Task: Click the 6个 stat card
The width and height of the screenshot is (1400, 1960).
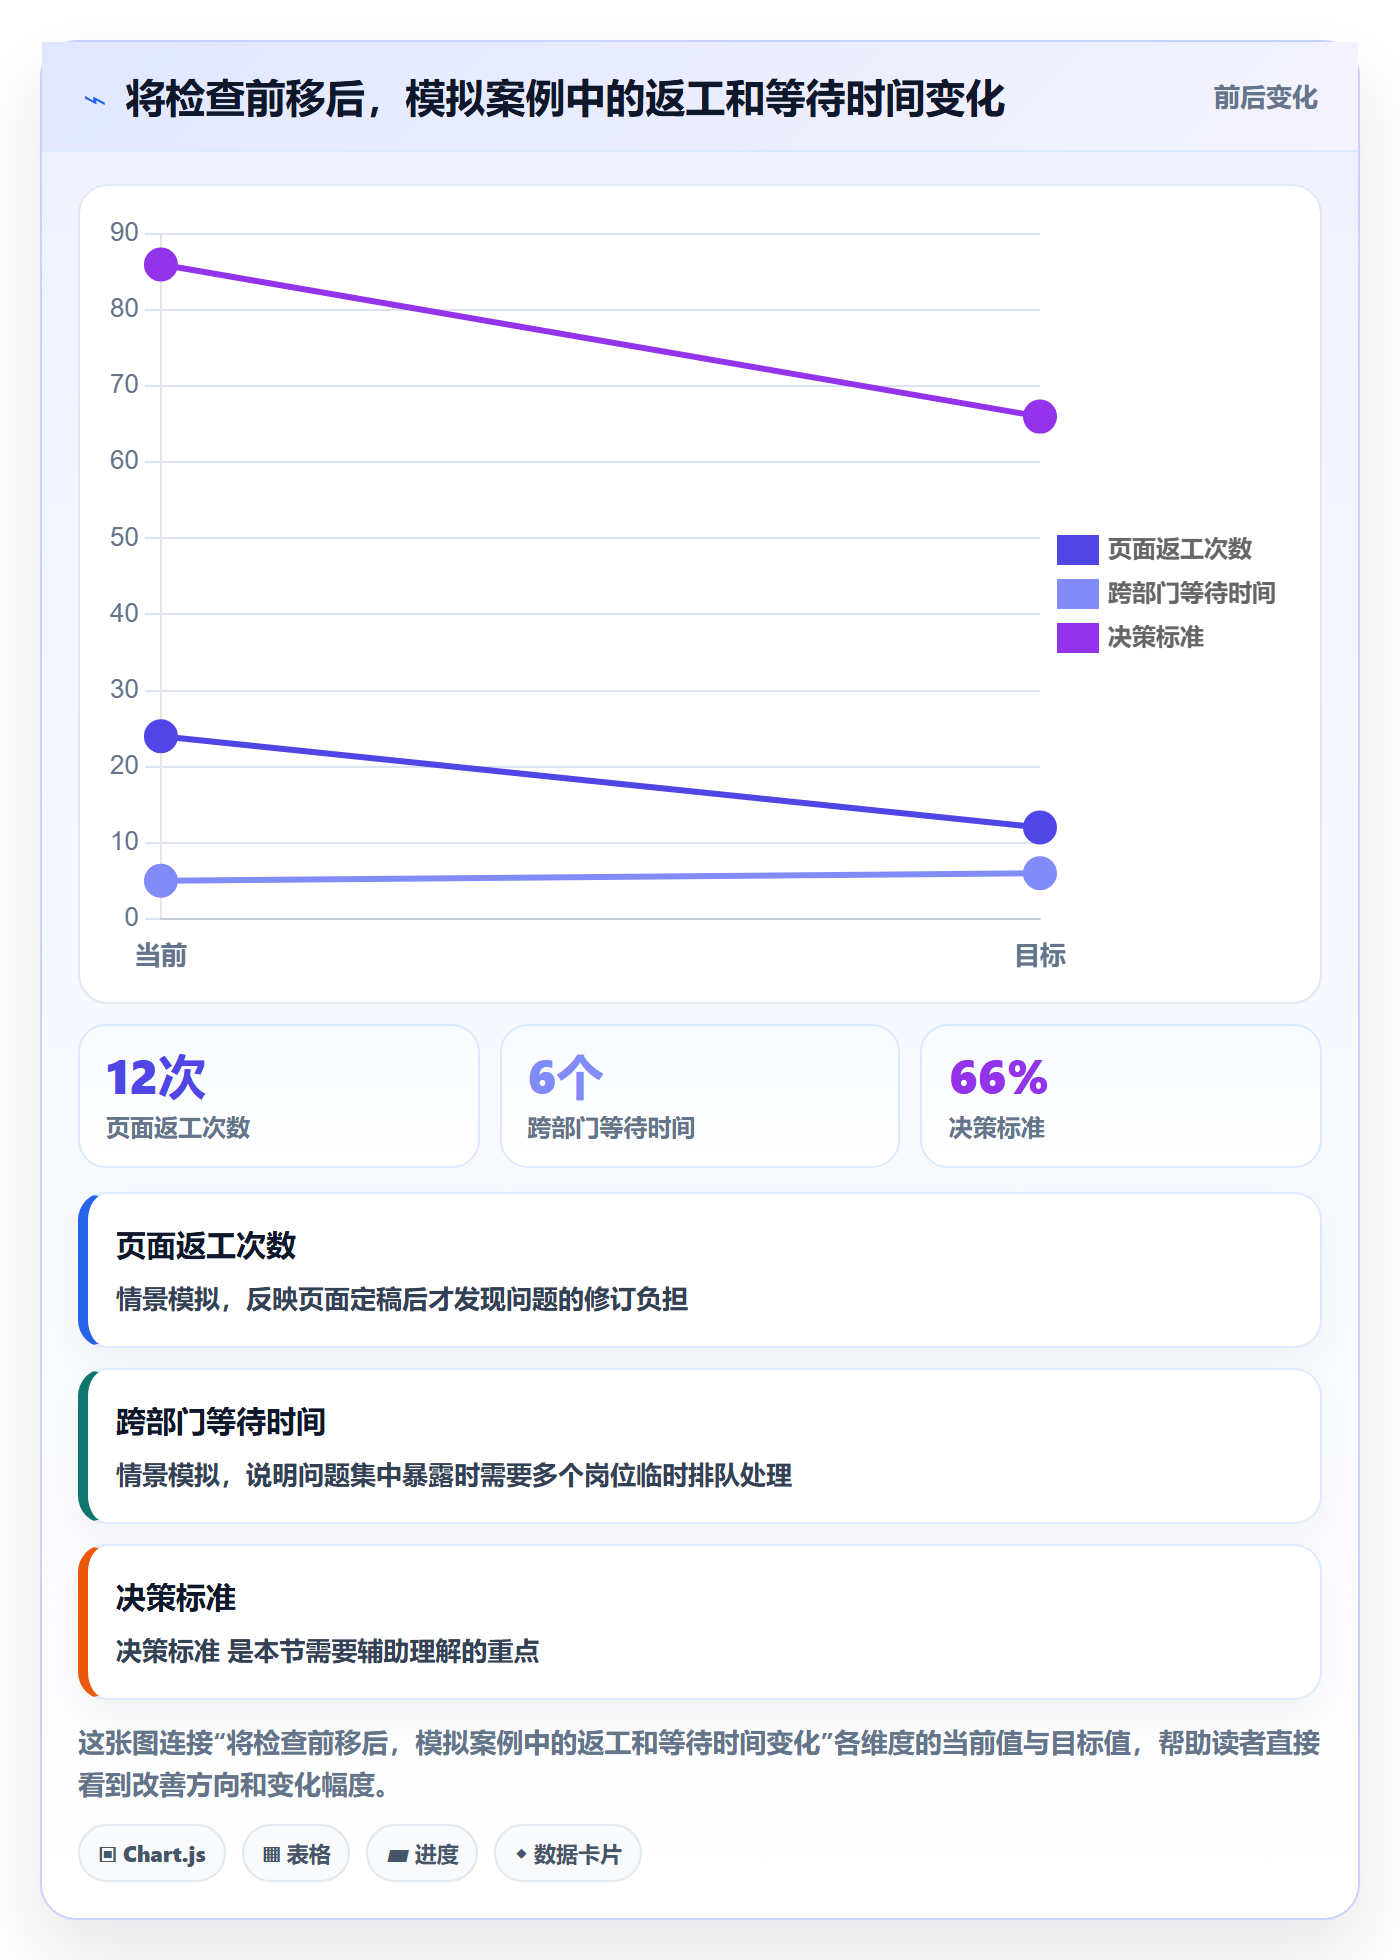Action: tap(700, 1096)
